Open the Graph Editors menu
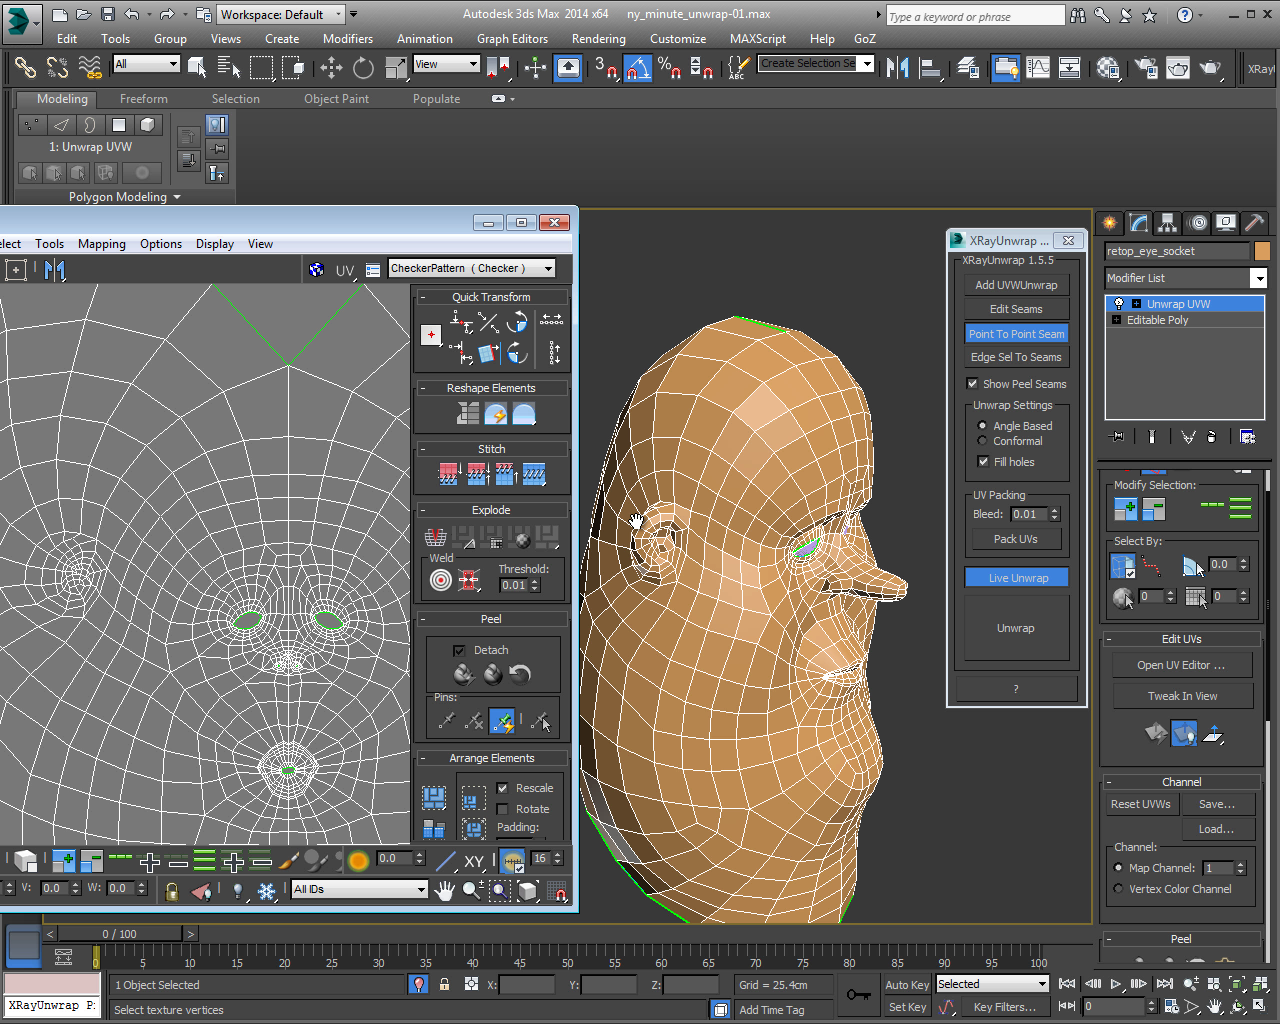This screenshot has width=1280, height=1024. pyautogui.click(x=512, y=39)
